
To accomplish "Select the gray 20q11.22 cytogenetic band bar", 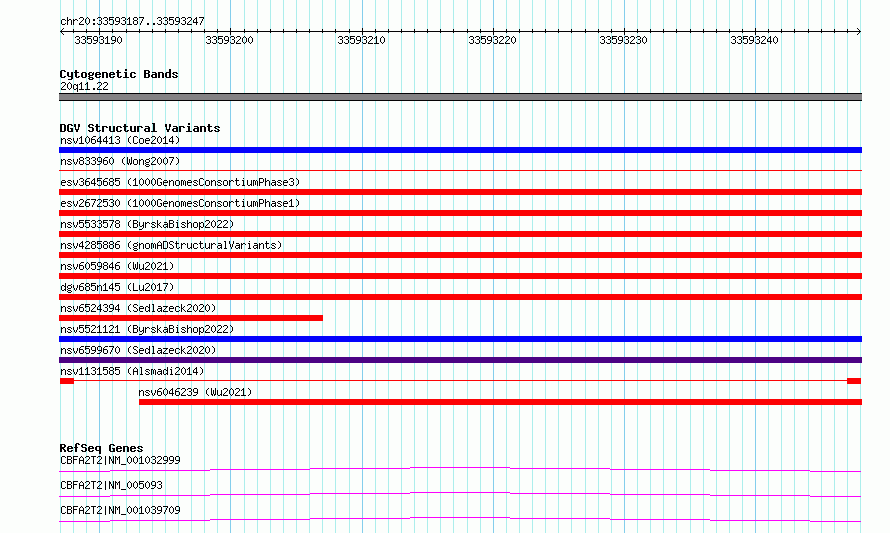I will point(460,97).
